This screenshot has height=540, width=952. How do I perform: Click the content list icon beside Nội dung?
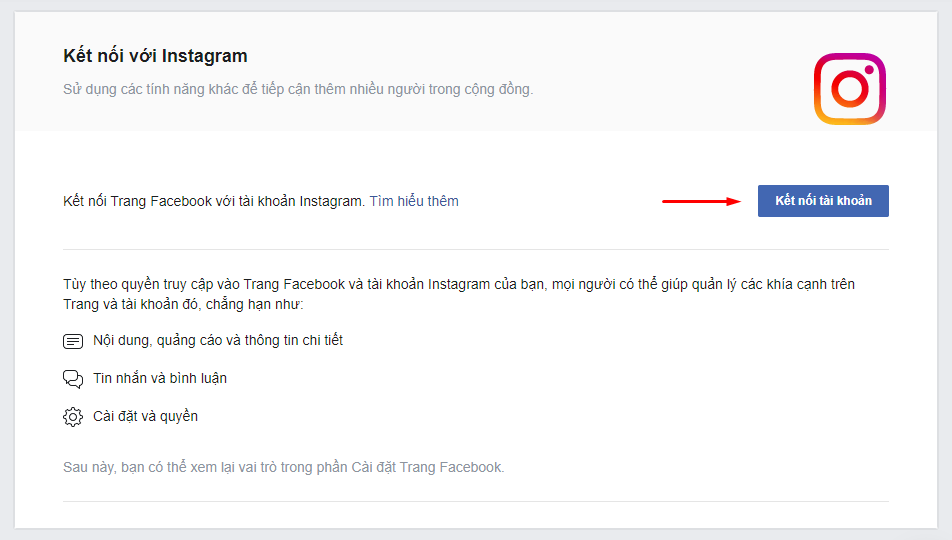(73, 341)
